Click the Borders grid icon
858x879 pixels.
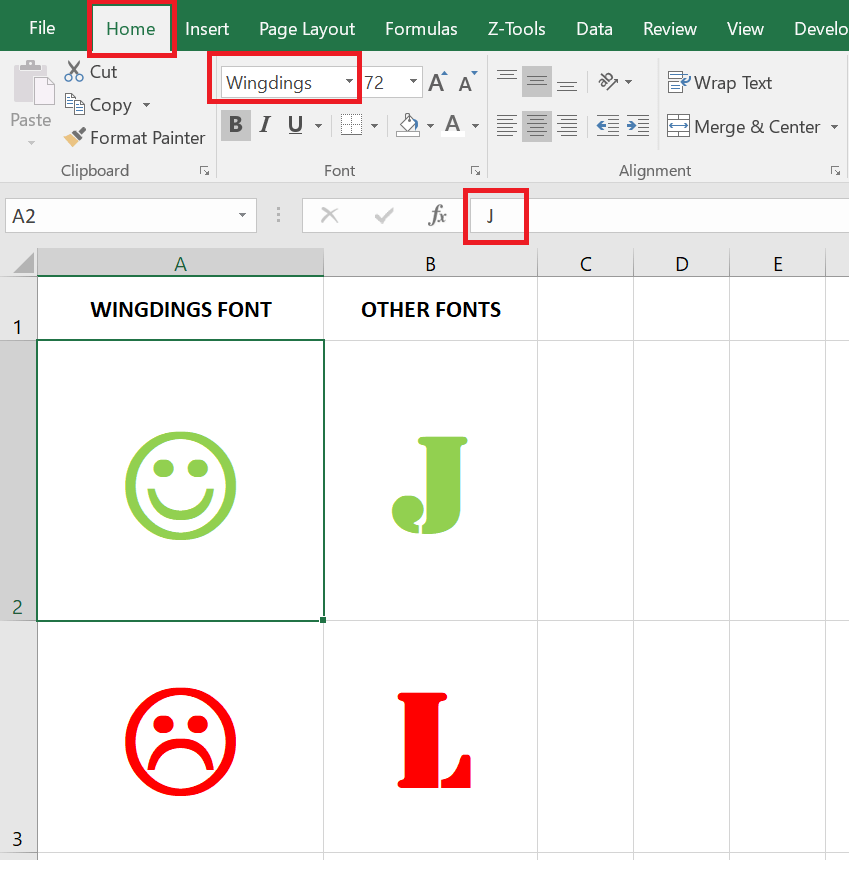point(351,125)
